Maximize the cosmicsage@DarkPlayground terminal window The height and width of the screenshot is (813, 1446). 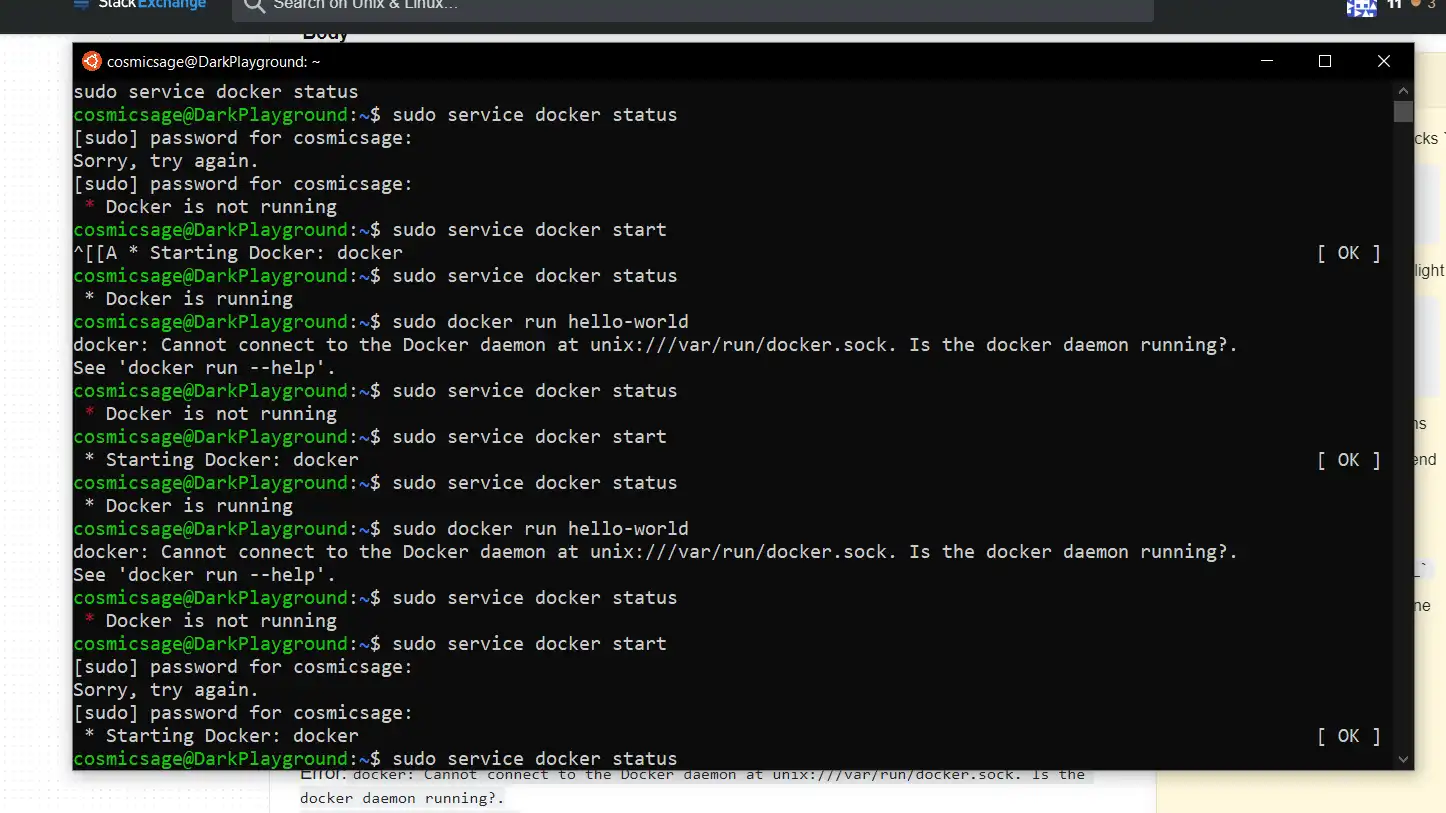tap(1325, 61)
